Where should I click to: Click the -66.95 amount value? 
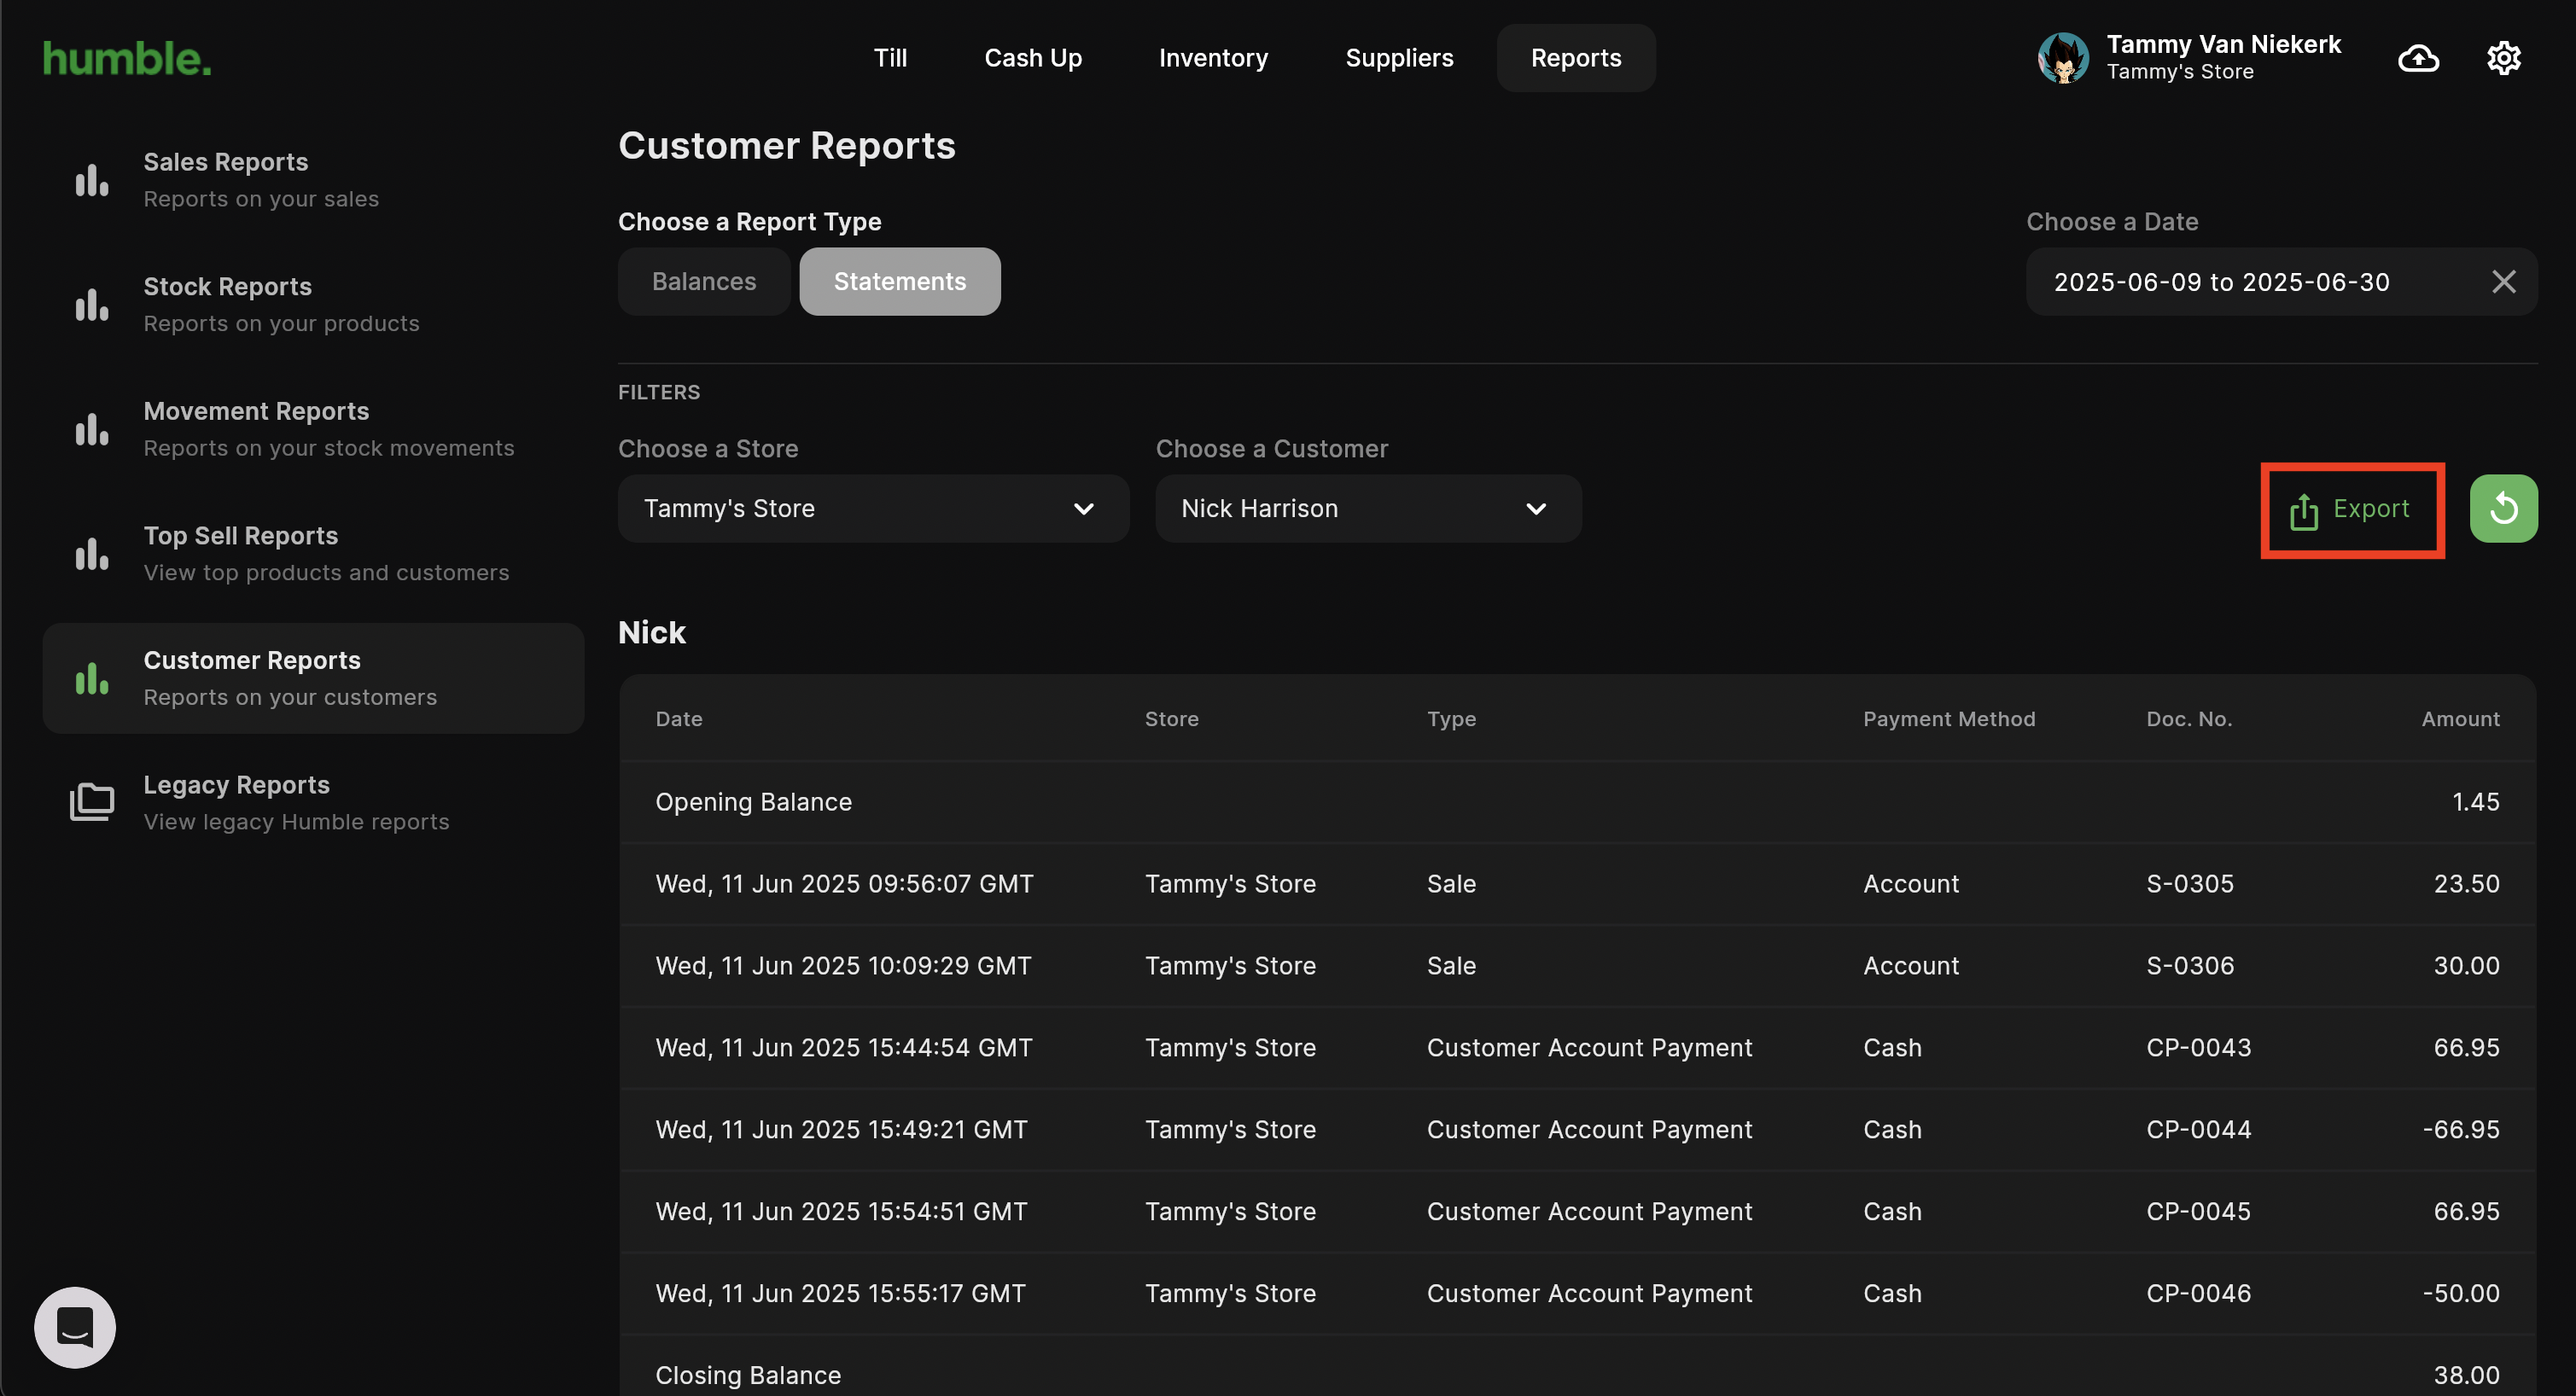coord(2460,1130)
